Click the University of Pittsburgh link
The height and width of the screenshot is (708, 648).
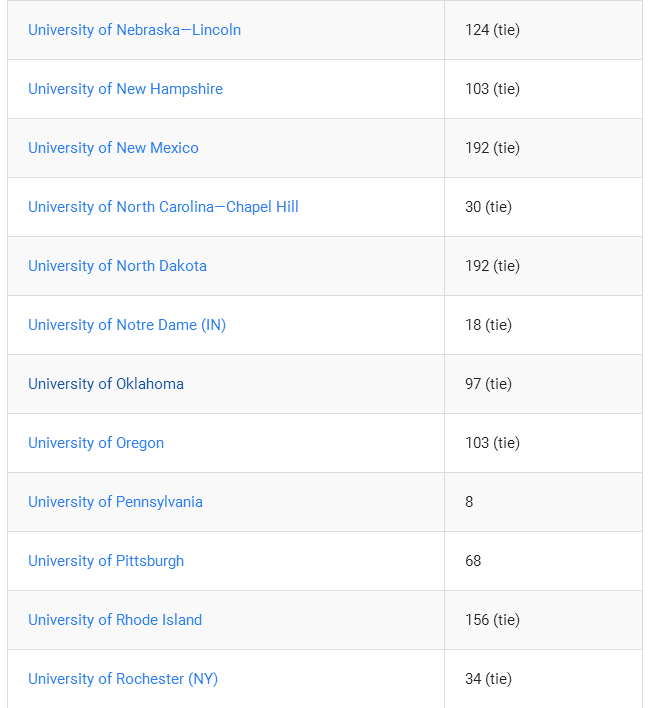[x=106, y=561]
